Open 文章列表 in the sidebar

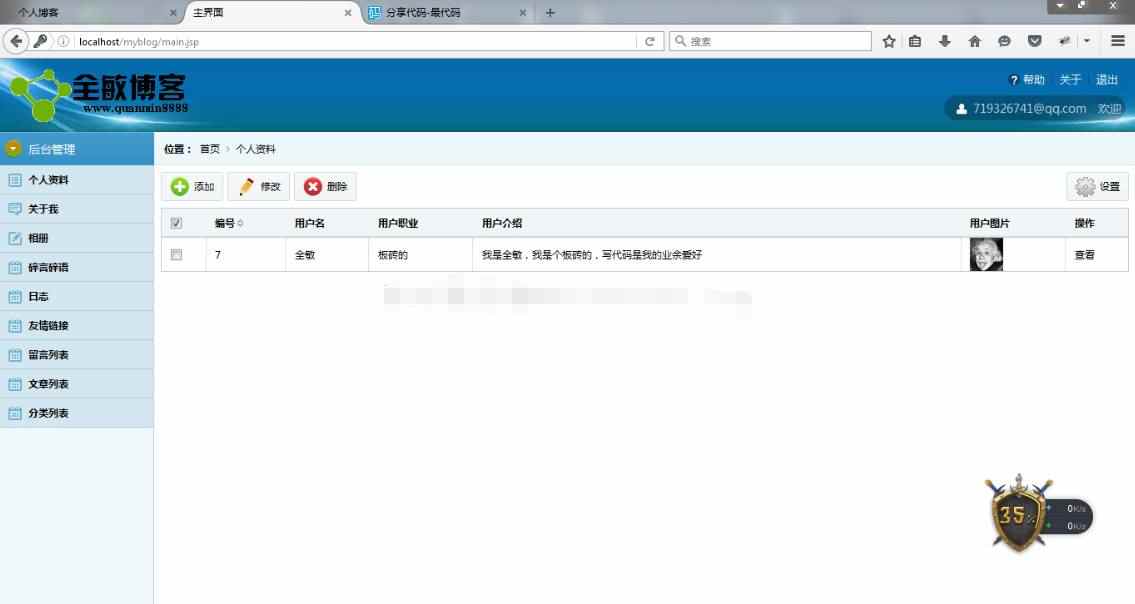[77, 384]
